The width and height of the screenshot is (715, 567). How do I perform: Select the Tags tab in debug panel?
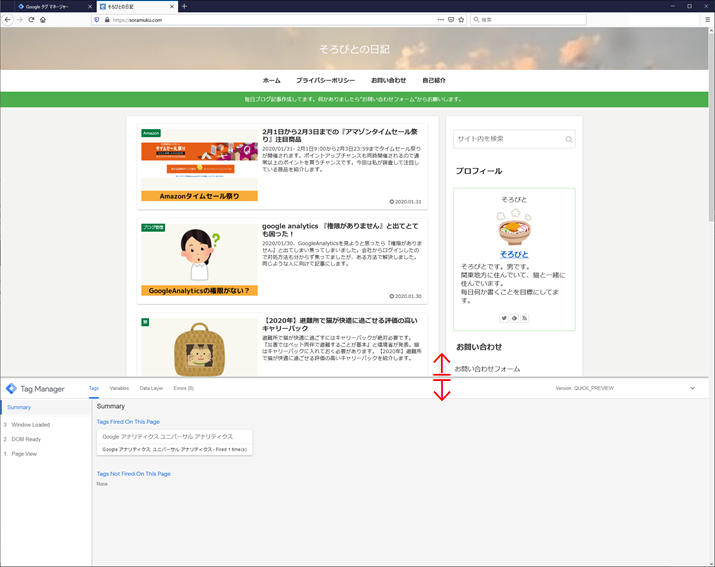coord(94,388)
